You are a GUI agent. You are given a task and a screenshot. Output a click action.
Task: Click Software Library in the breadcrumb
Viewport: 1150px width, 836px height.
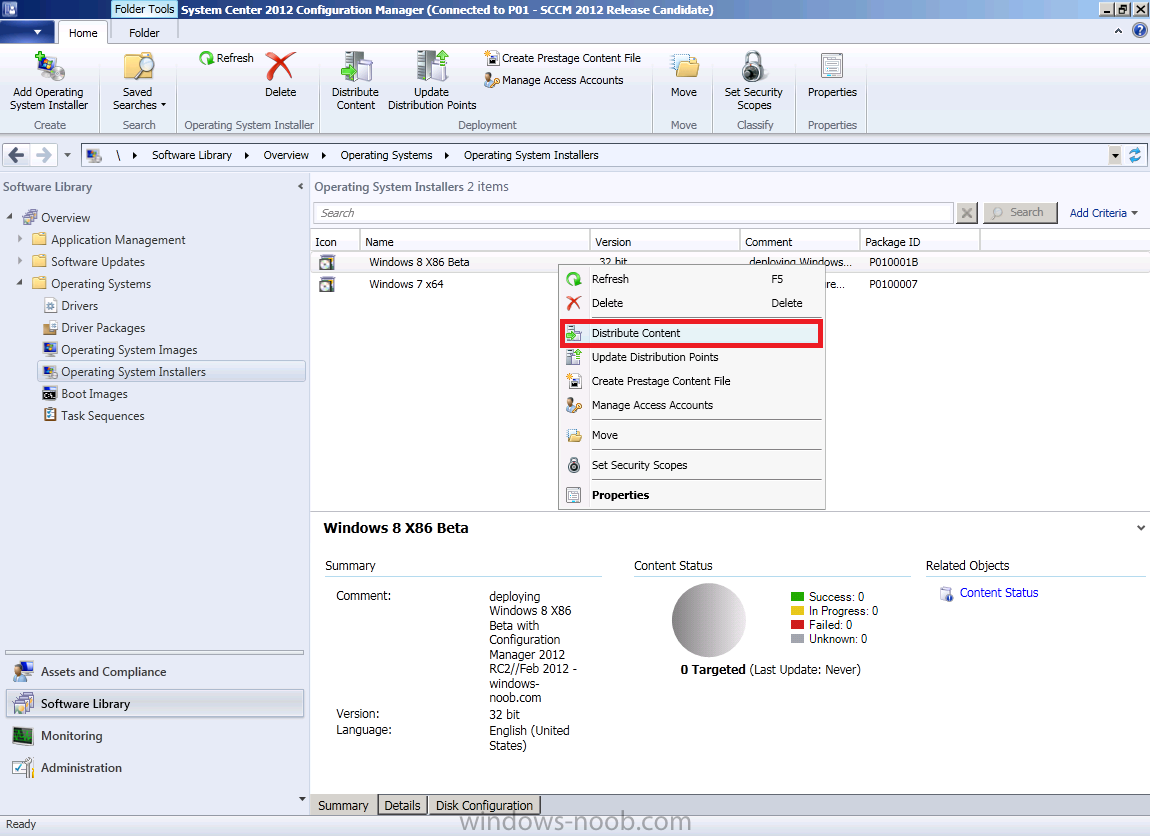coord(191,155)
